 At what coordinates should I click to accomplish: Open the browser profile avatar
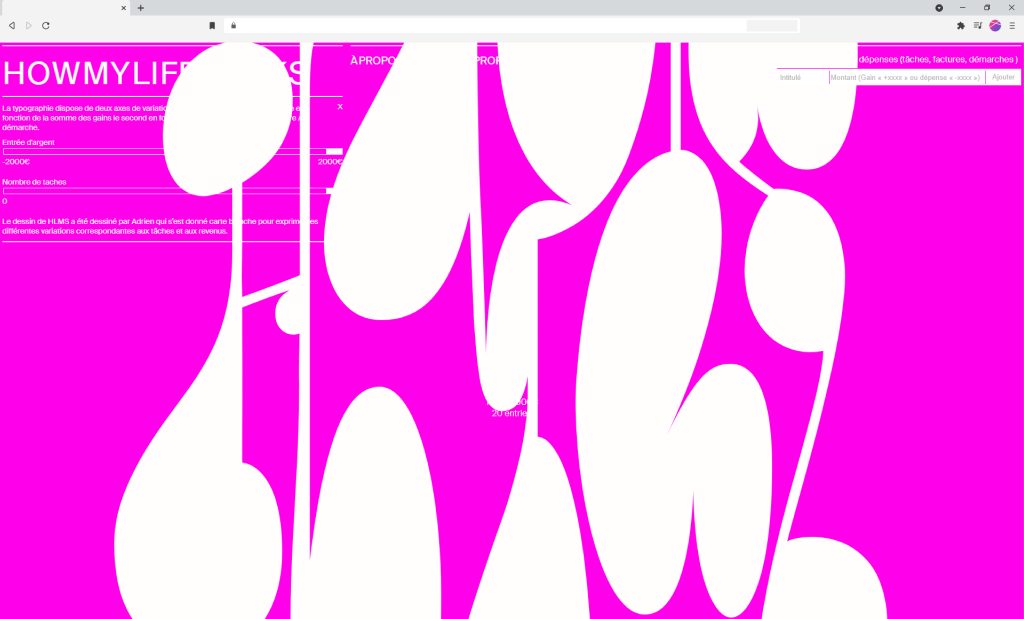click(995, 25)
